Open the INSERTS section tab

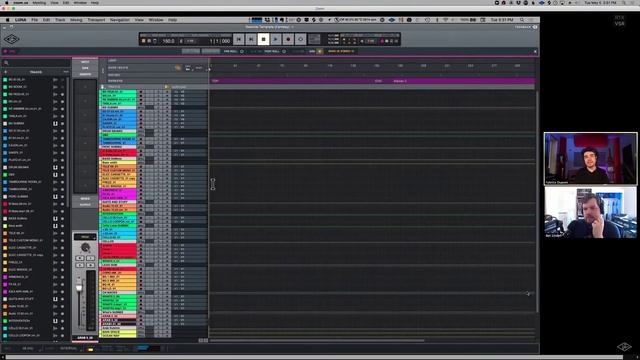click(x=85, y=74)
